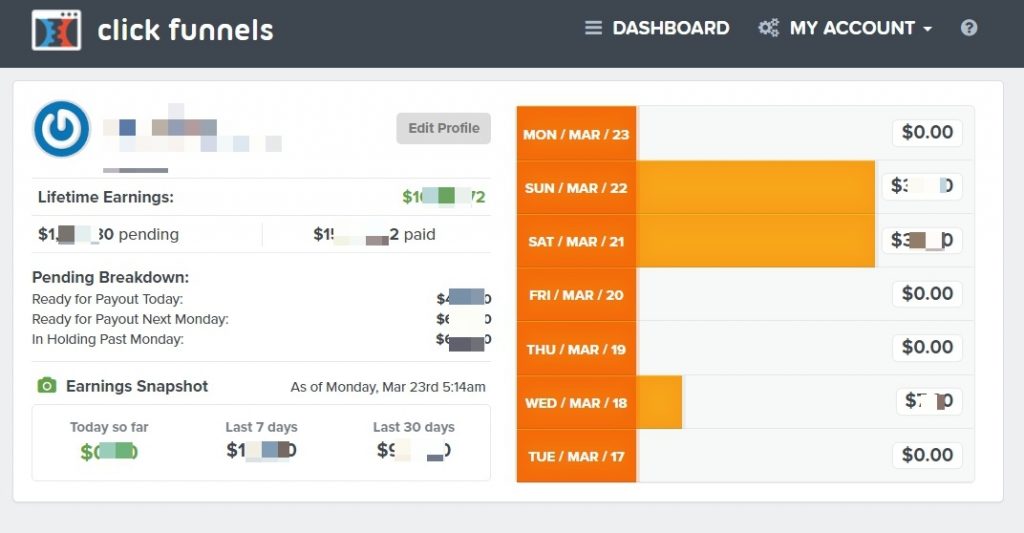Viewport: 1024px width, 533px height.
Task: Click the THU / MAR / 19 $0.00 amount
Action: pyautogui.click(x=927, y=347)
